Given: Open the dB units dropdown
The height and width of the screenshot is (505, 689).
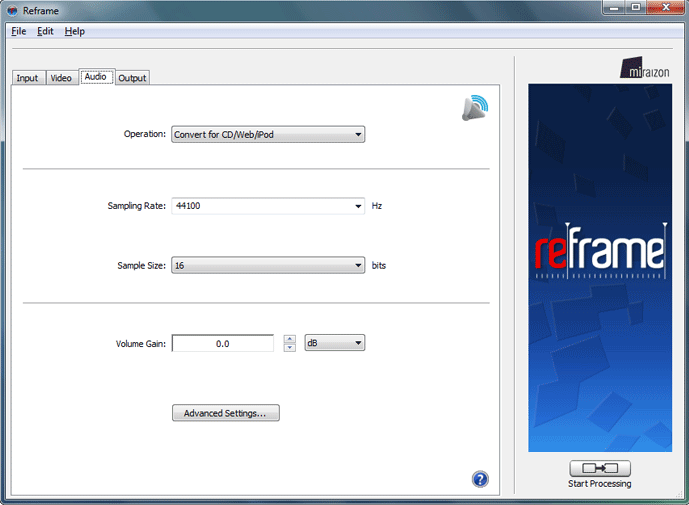Looking at the screenshot, I should 334,343.
